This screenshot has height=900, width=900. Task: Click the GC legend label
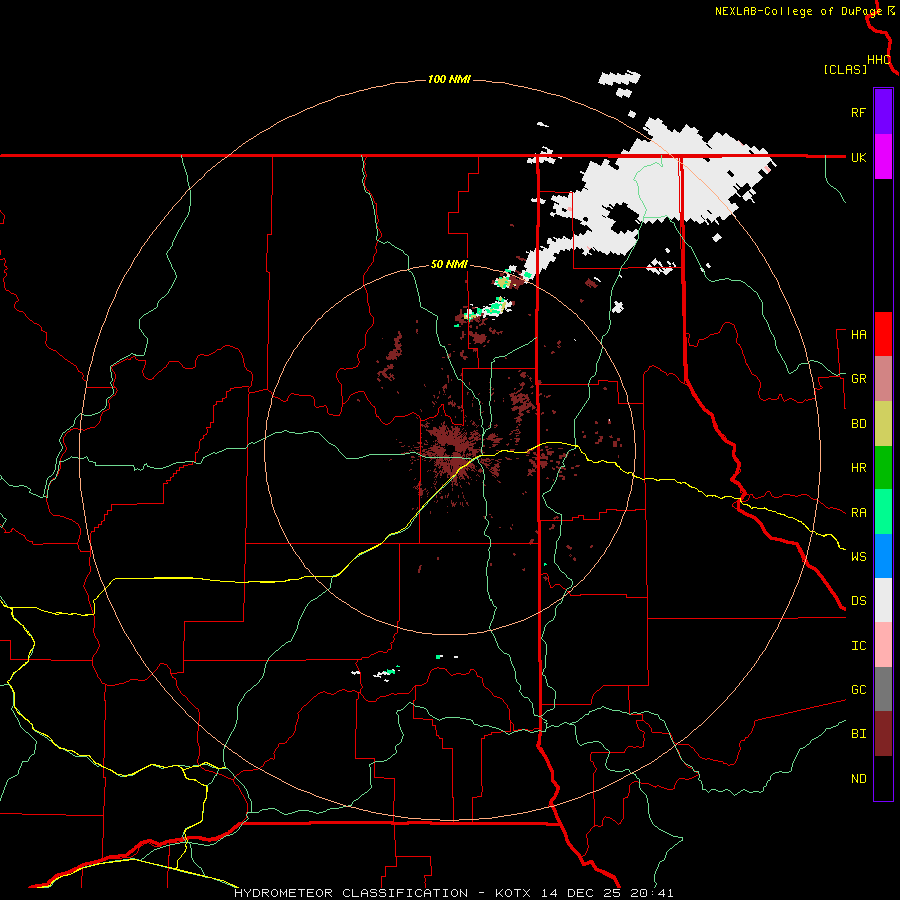click(858, 690)
